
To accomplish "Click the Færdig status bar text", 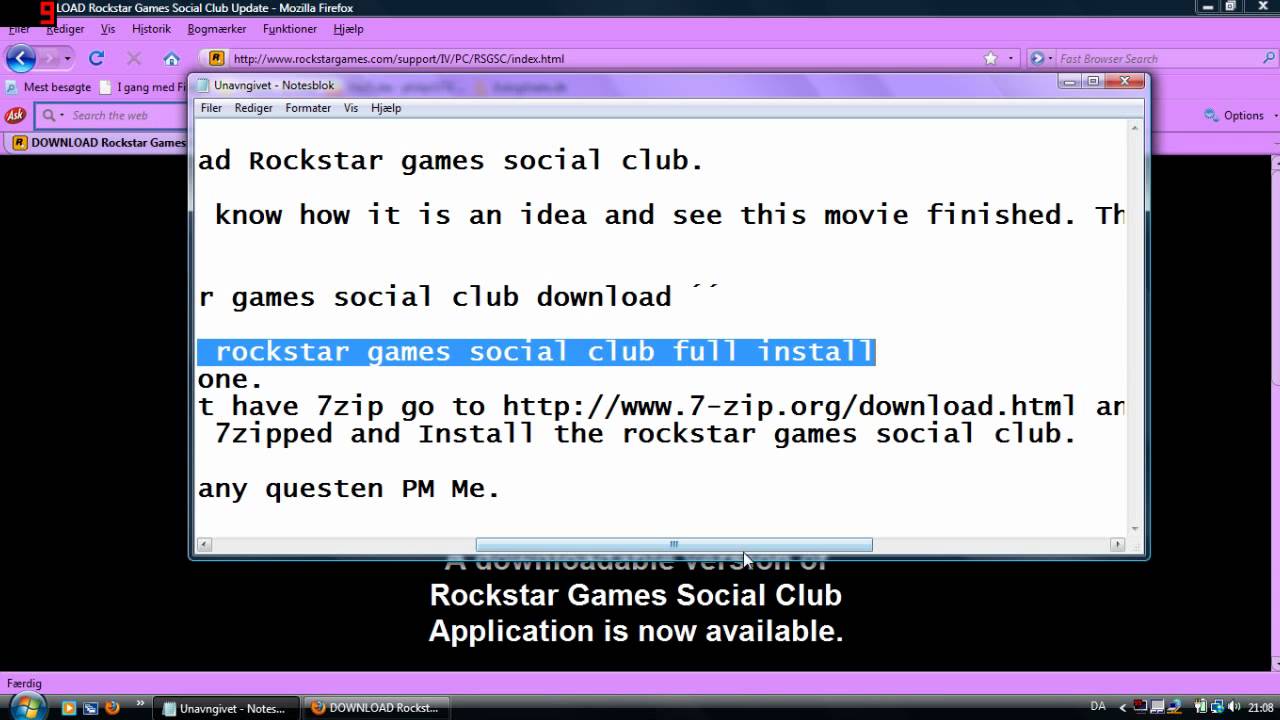I will 24,683.
